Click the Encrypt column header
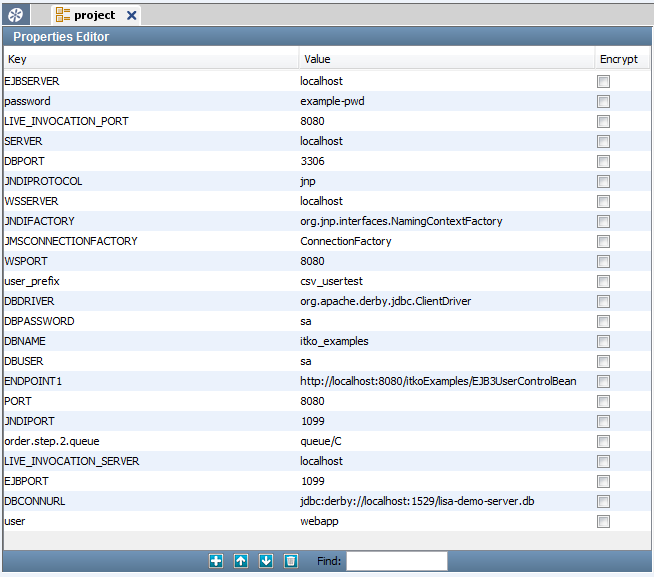 point(621,59)
